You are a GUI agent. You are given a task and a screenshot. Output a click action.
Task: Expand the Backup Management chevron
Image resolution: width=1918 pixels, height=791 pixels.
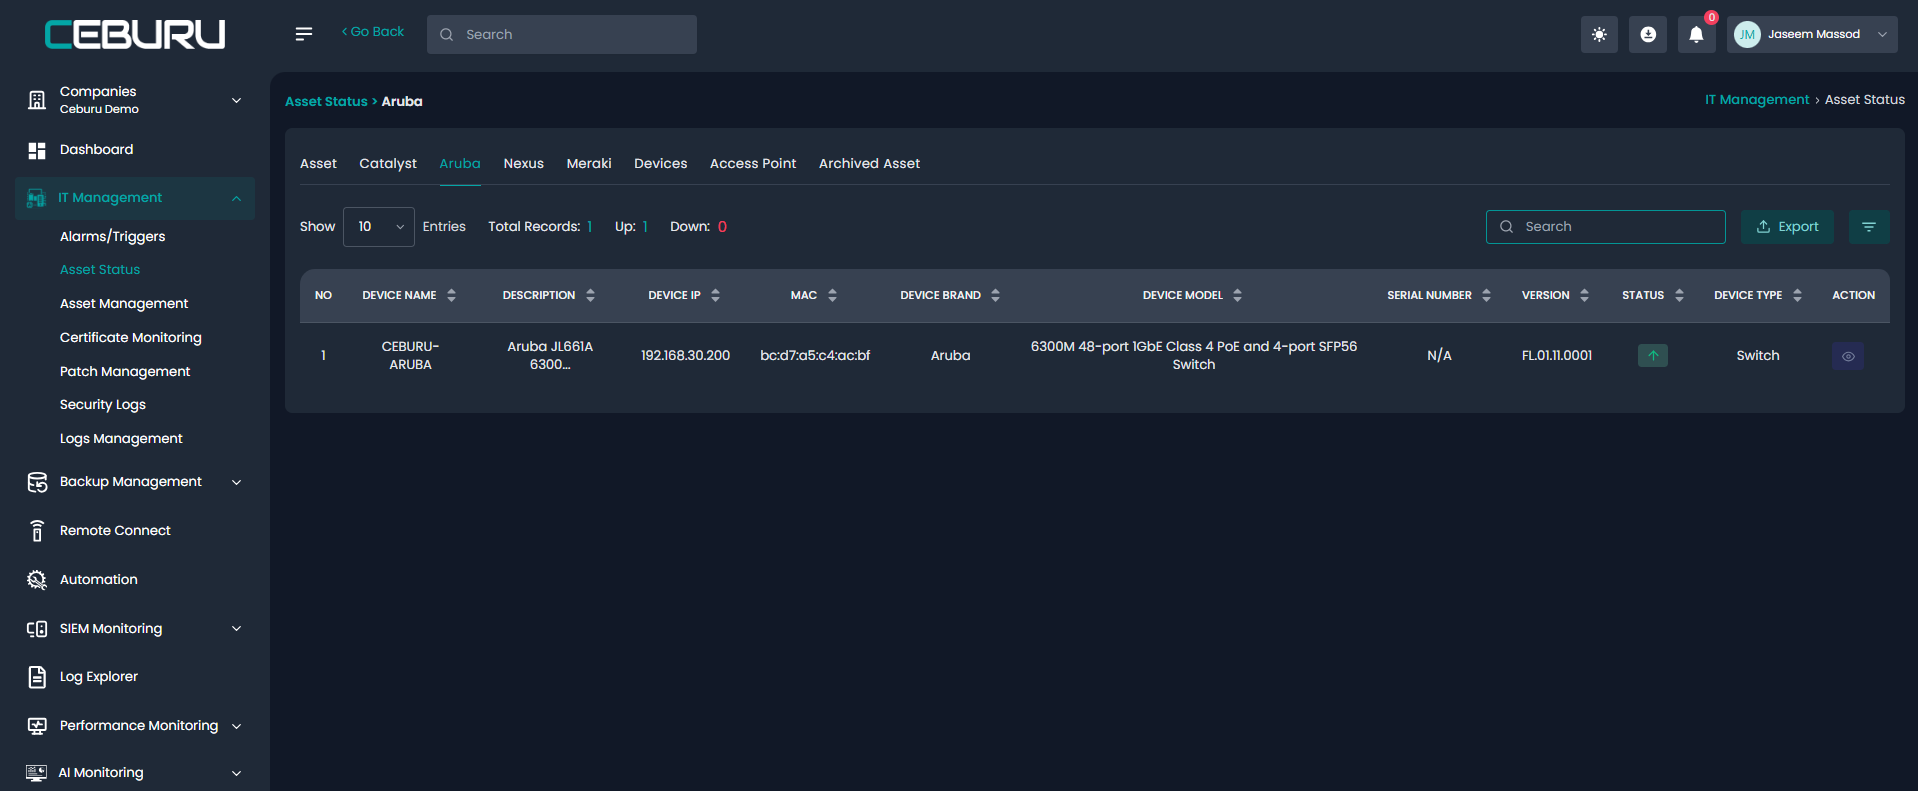point(237,482)
